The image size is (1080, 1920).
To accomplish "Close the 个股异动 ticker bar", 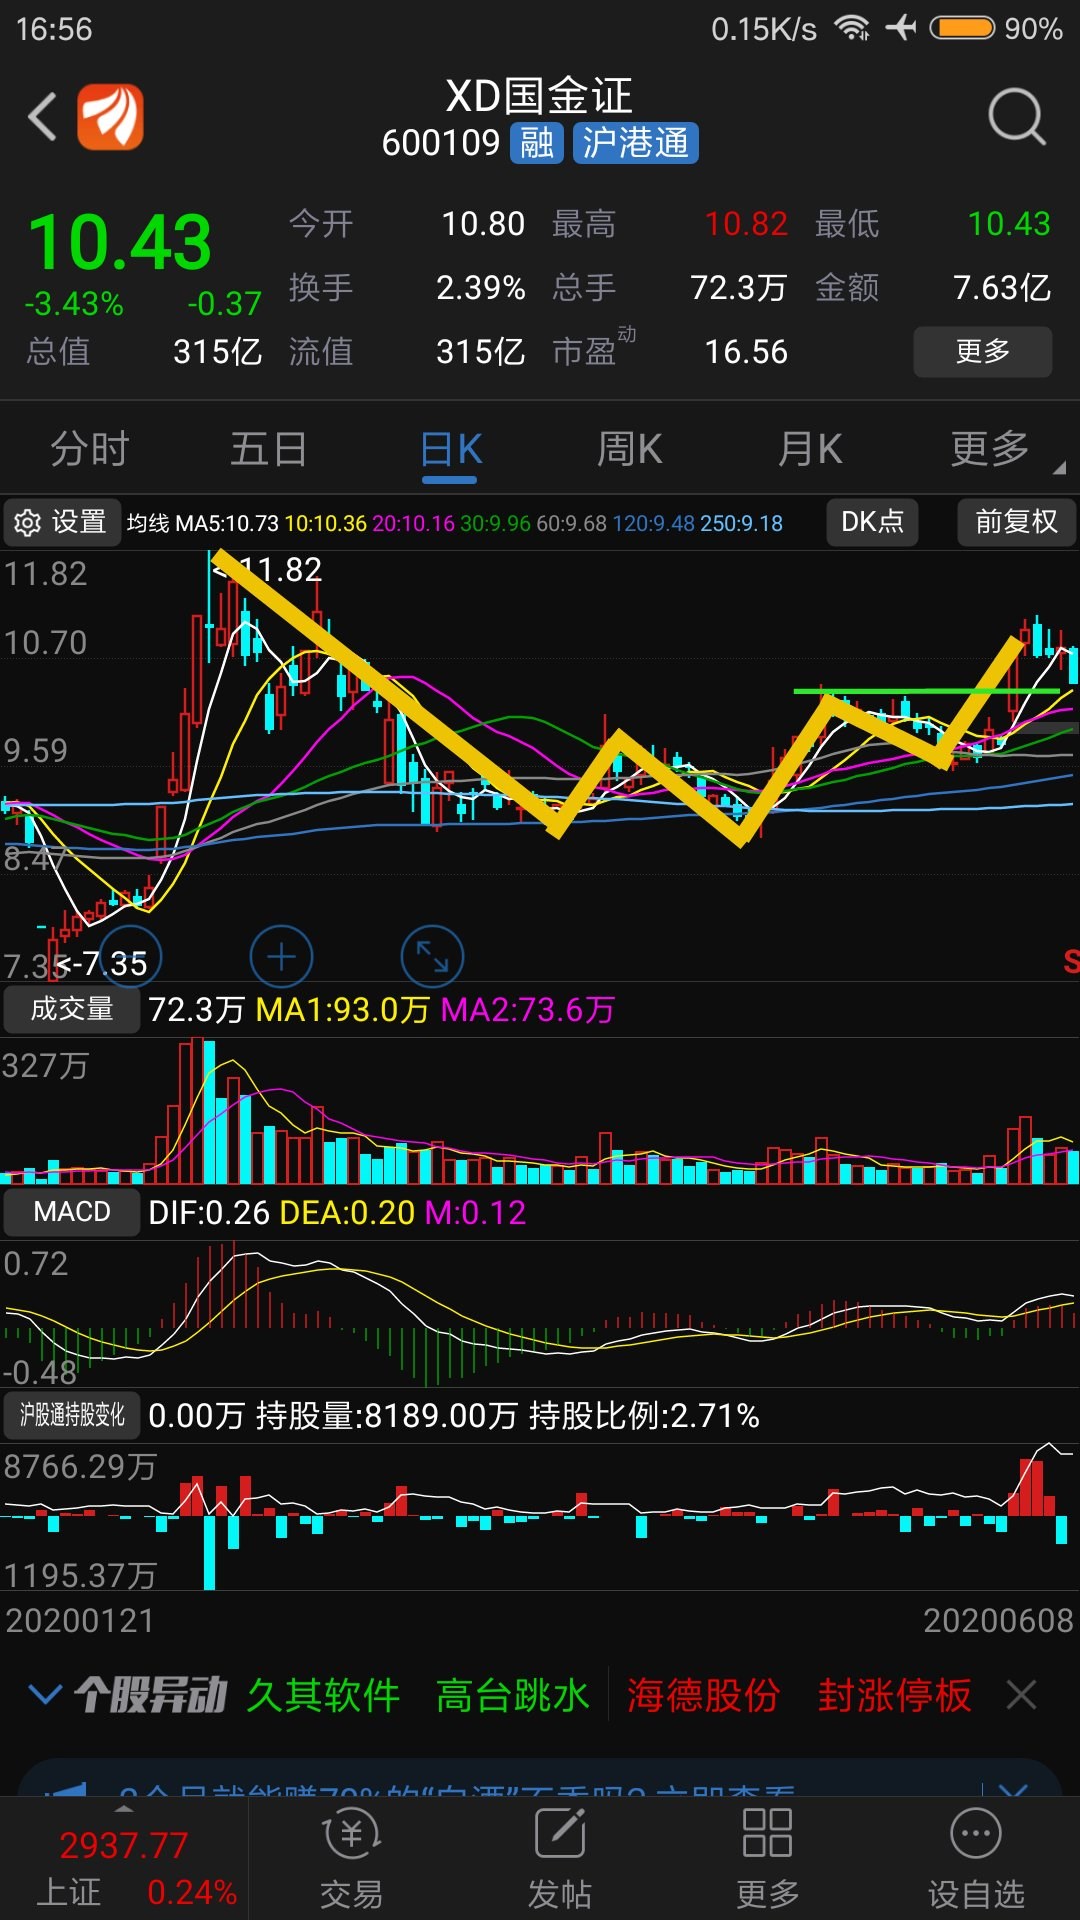I will tap(1021, 1695).
